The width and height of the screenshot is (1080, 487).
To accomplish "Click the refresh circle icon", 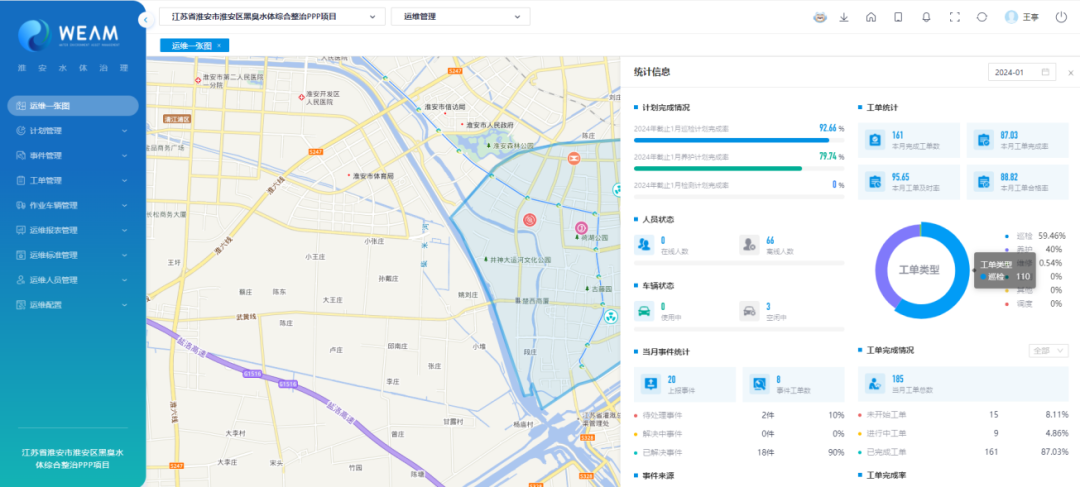I will (x=982, y=17).
